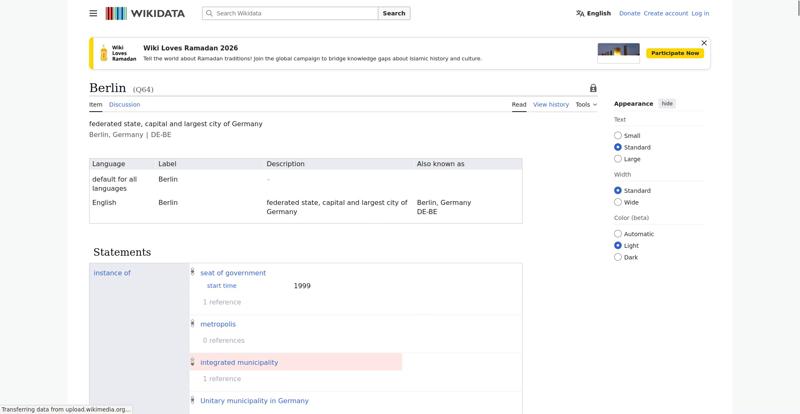This screenshot has height=414, width=800.
Task: Switch to the Discussion tab
Action: 124,104
